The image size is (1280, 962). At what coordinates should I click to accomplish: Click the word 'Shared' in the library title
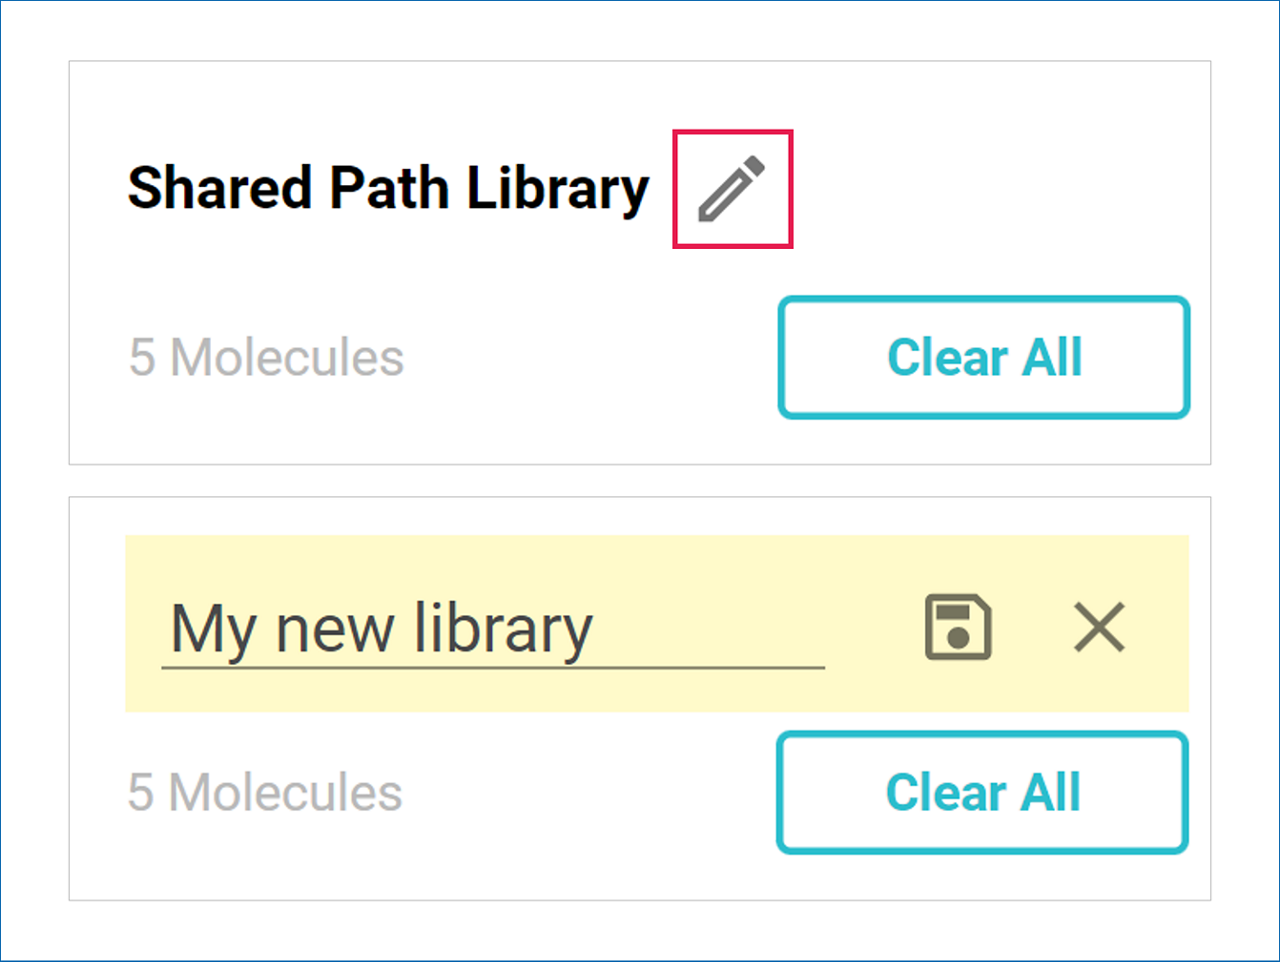click(220, 188)
